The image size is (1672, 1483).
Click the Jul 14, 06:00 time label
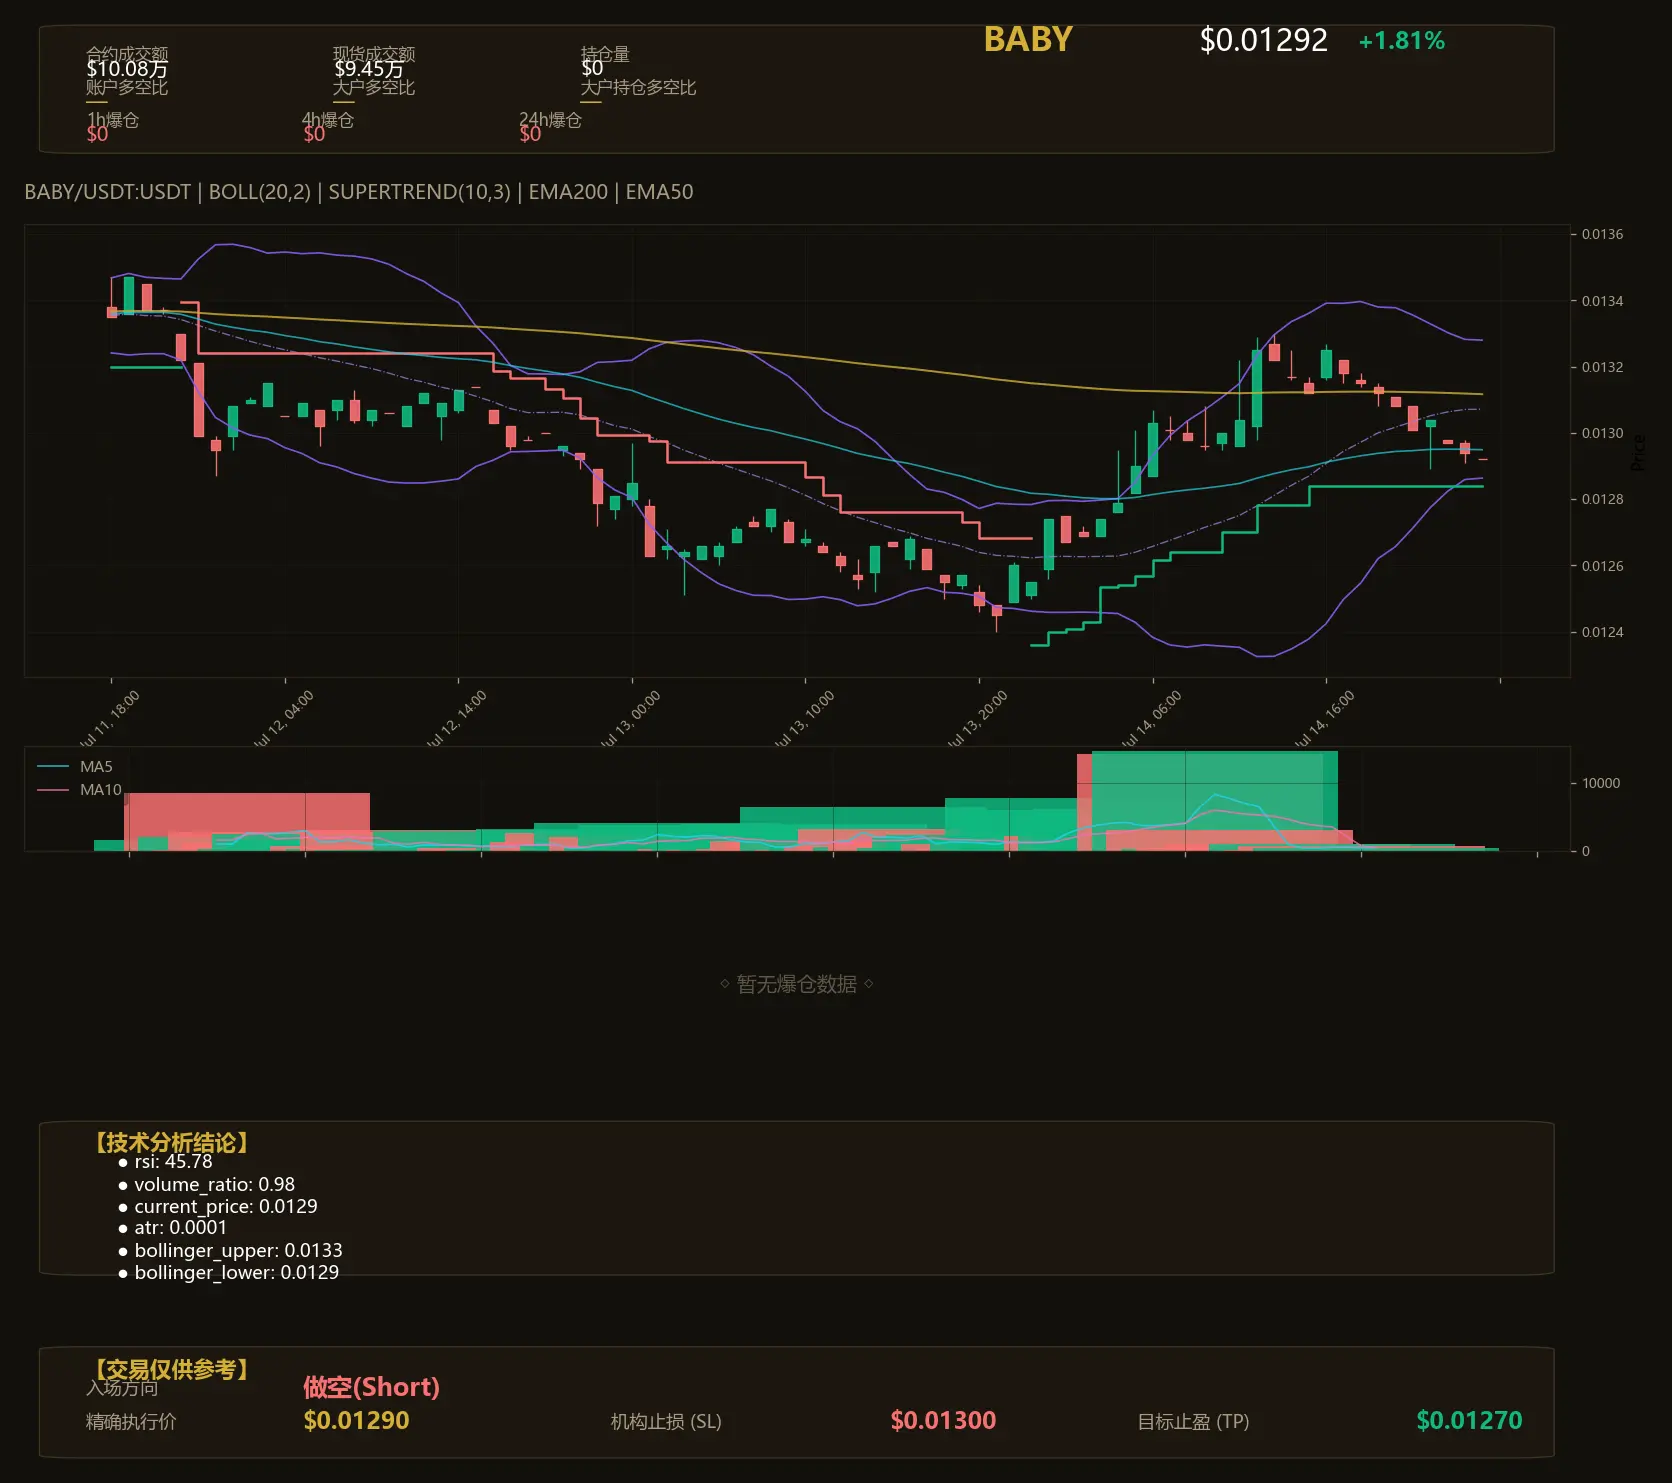coord(1151,719)
